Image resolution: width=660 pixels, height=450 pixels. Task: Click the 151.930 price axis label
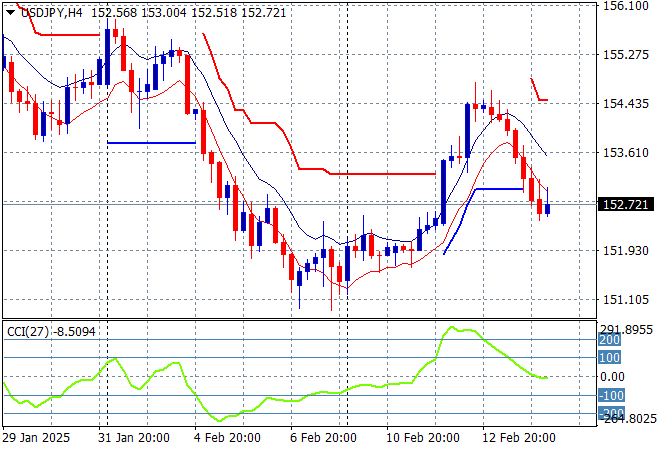click(626, 251)
